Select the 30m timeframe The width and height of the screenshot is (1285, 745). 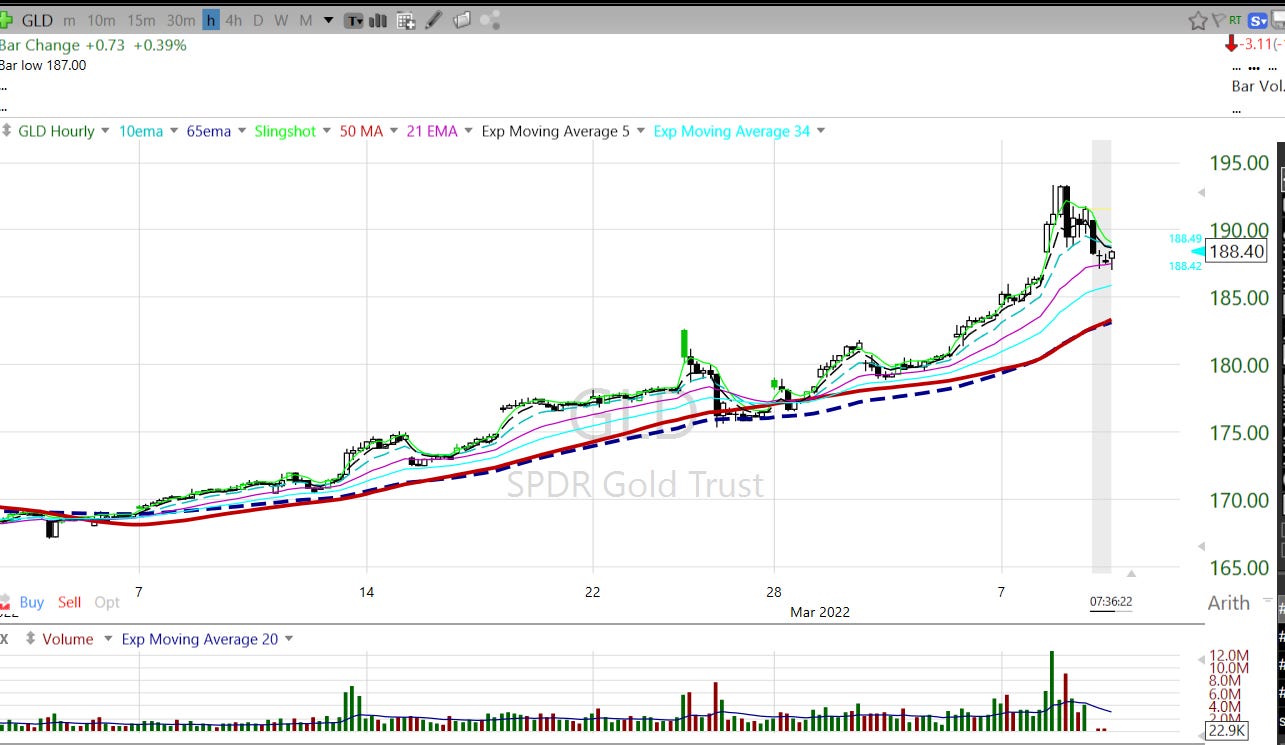click(180, 20)
